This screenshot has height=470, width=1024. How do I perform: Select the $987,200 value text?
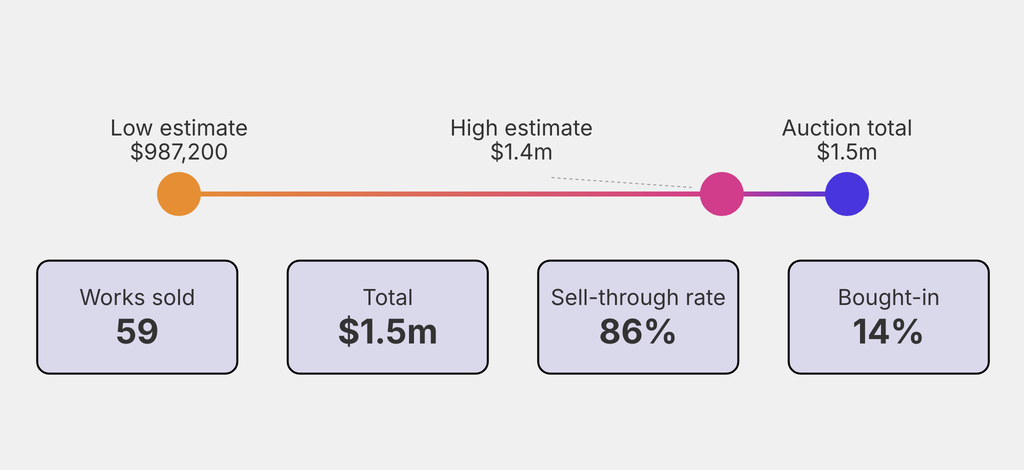[179, 152]
